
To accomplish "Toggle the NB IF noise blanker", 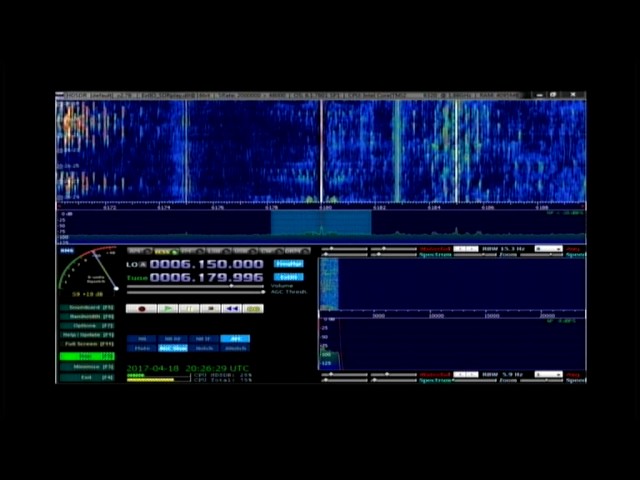I will tap(204, 339).
